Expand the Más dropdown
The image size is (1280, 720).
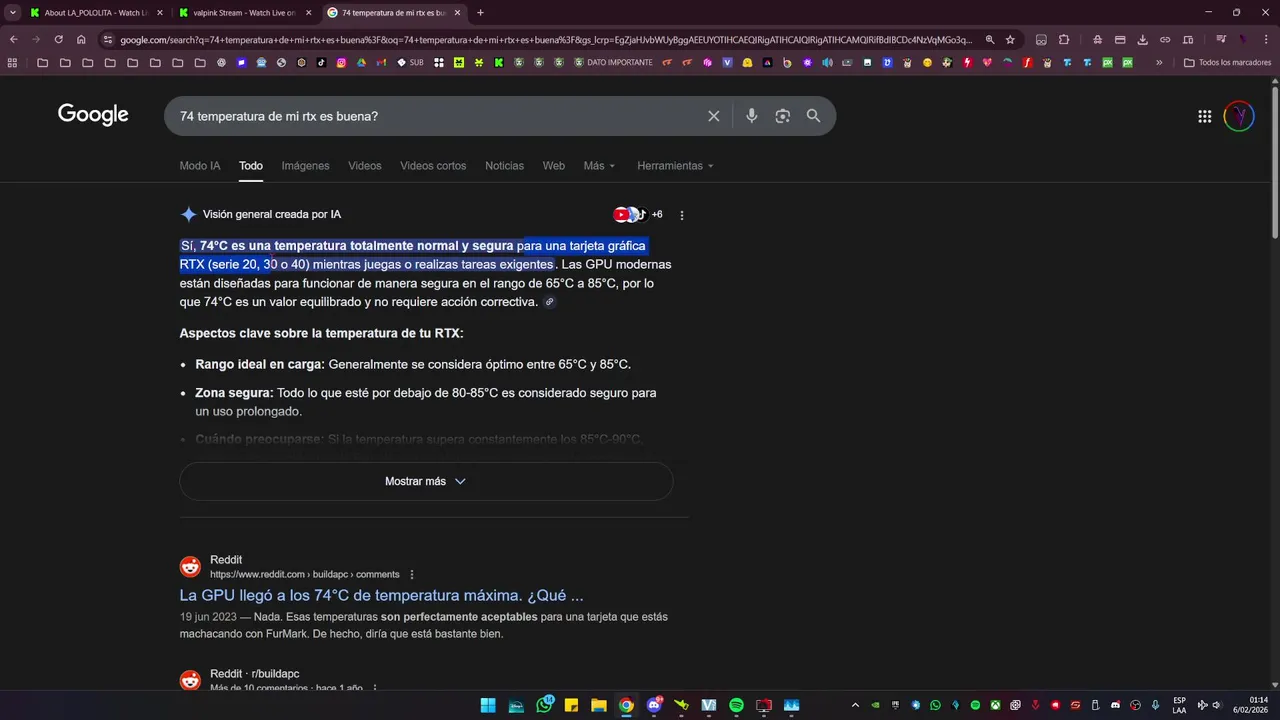(600, 166)
